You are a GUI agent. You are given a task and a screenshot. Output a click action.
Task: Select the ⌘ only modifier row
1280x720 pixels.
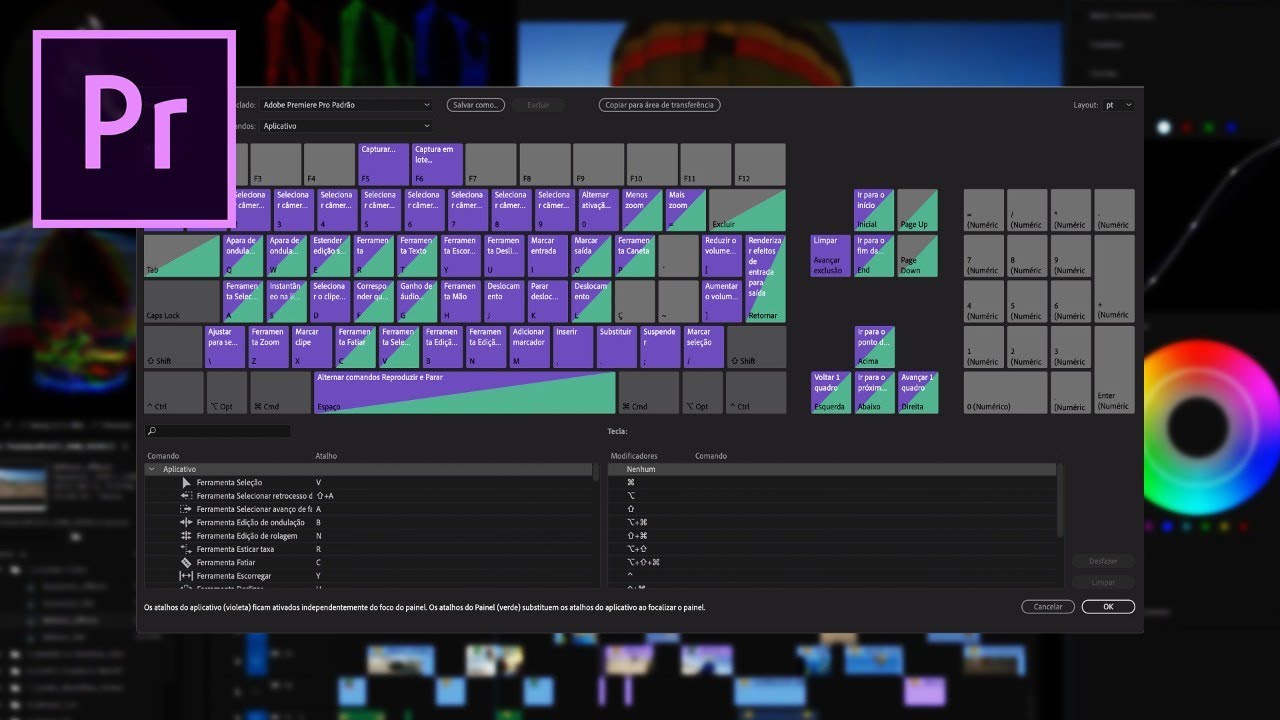[832, 482]
